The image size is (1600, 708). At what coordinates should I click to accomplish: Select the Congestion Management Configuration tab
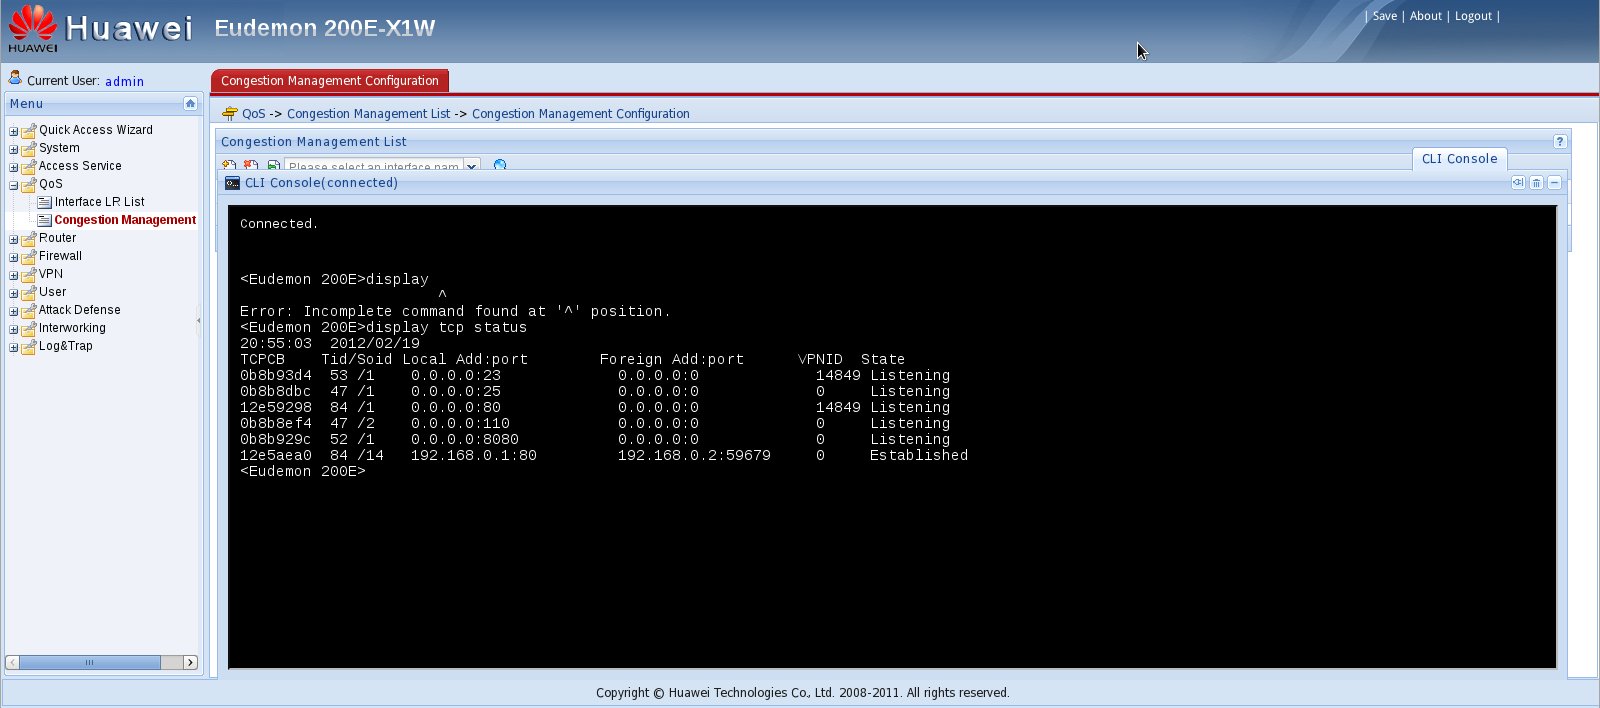(x=330, y=81)
